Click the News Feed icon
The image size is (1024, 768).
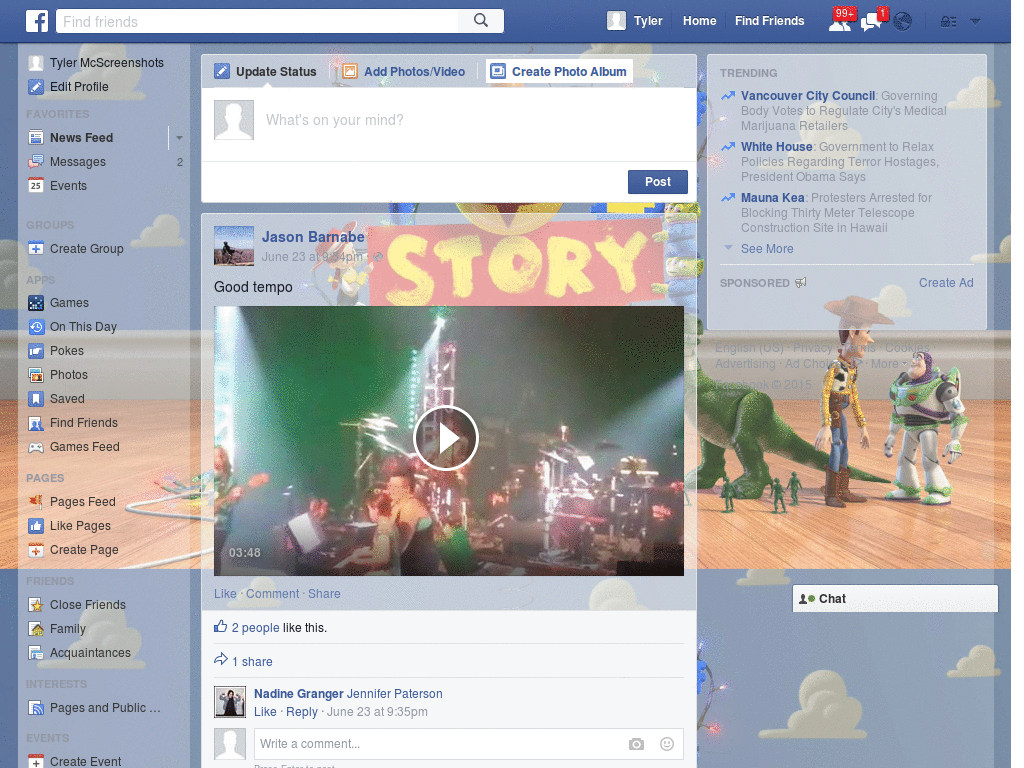pyautogui.click(x=36, y=138)
